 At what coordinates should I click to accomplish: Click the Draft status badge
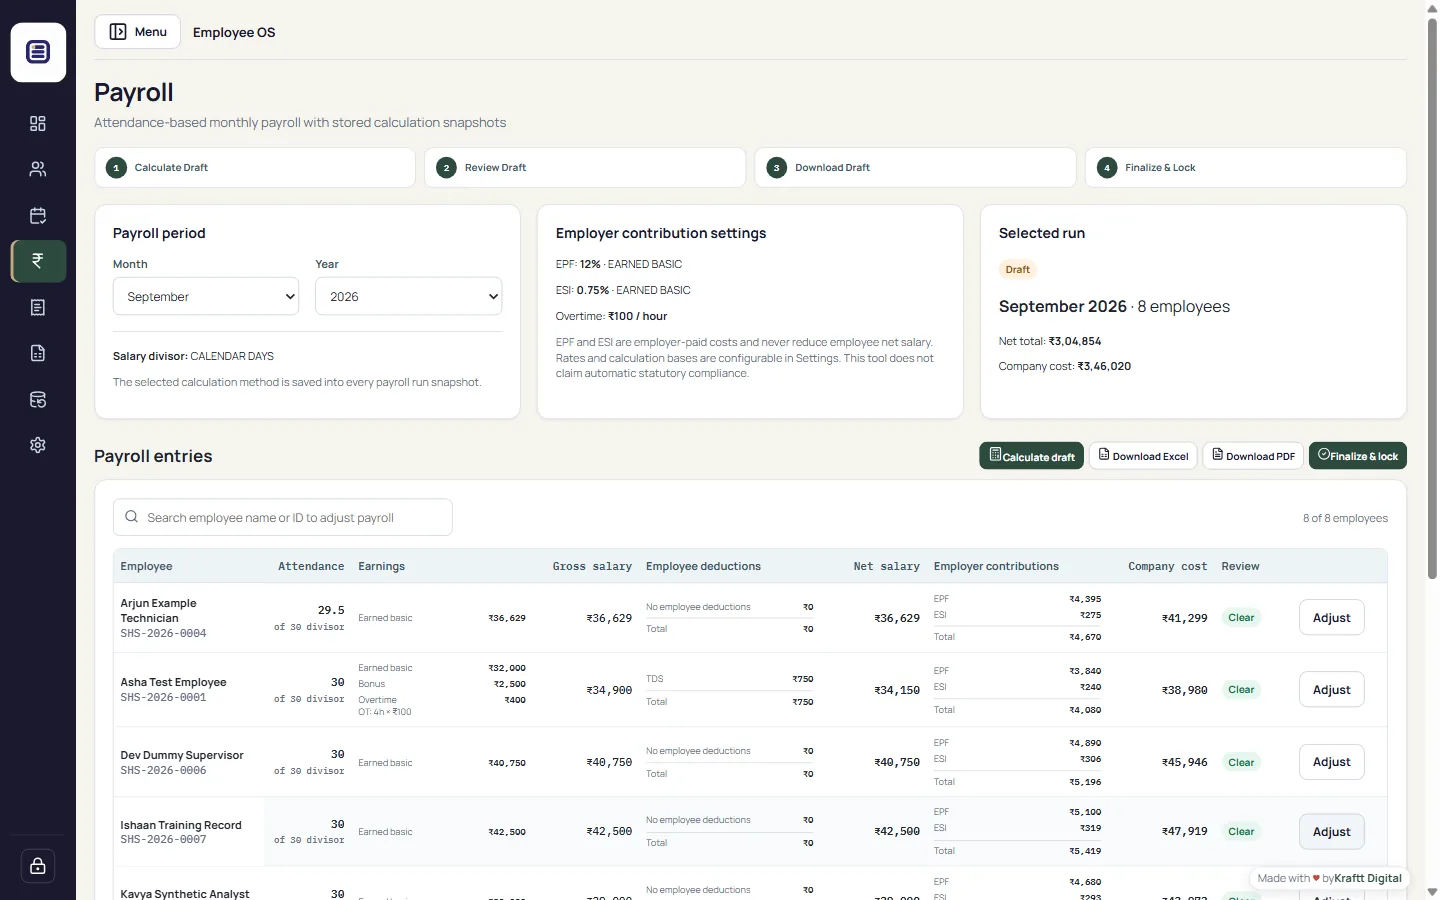click(x=1018, y=270)
